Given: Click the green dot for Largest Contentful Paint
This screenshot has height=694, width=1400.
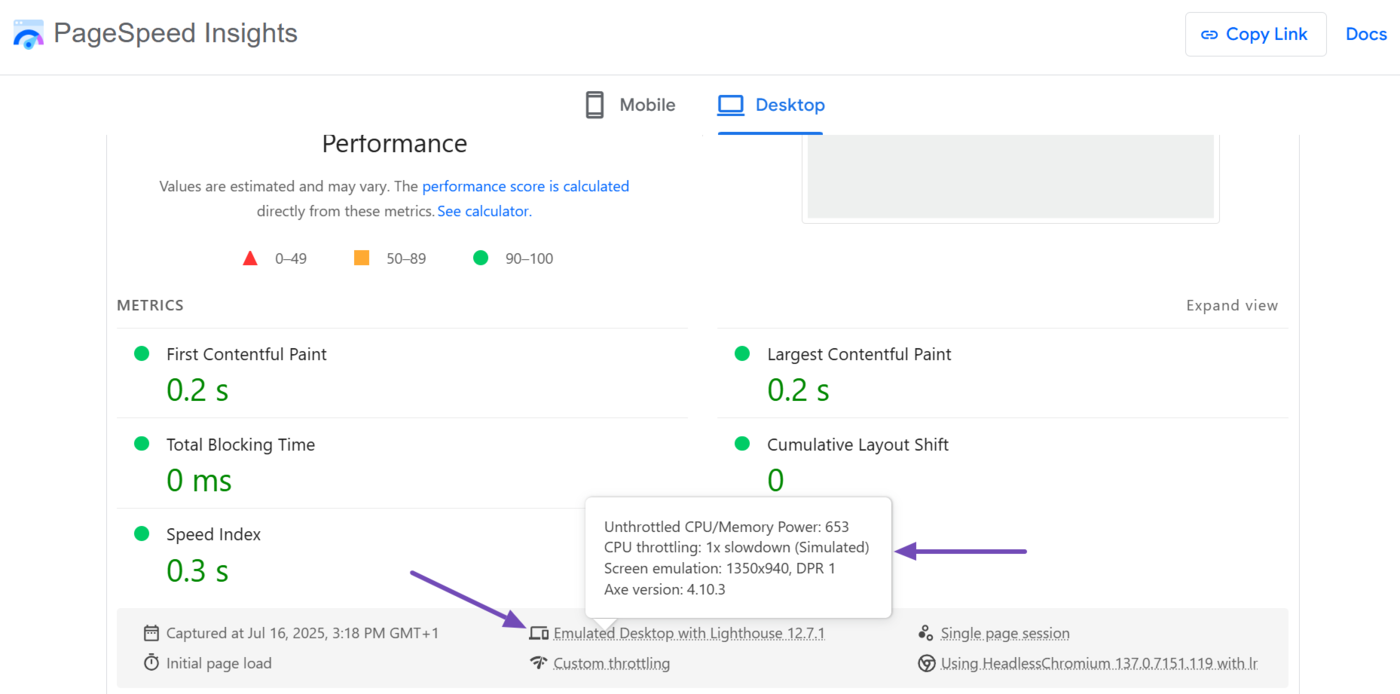Looking at the screenshot, I should pos(742,353).
